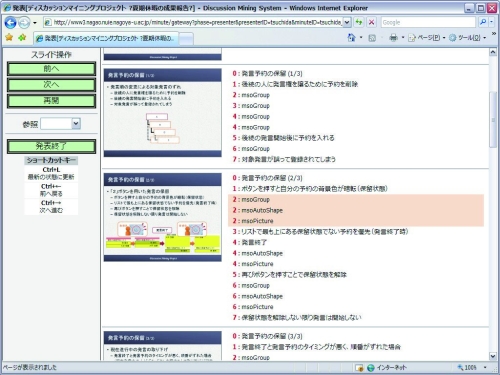The height and width of the screenshot is (375, 500).
Task: Select the 発言予約の保留 (2/3) slide thumbnail
Action: tap(163, 217)
